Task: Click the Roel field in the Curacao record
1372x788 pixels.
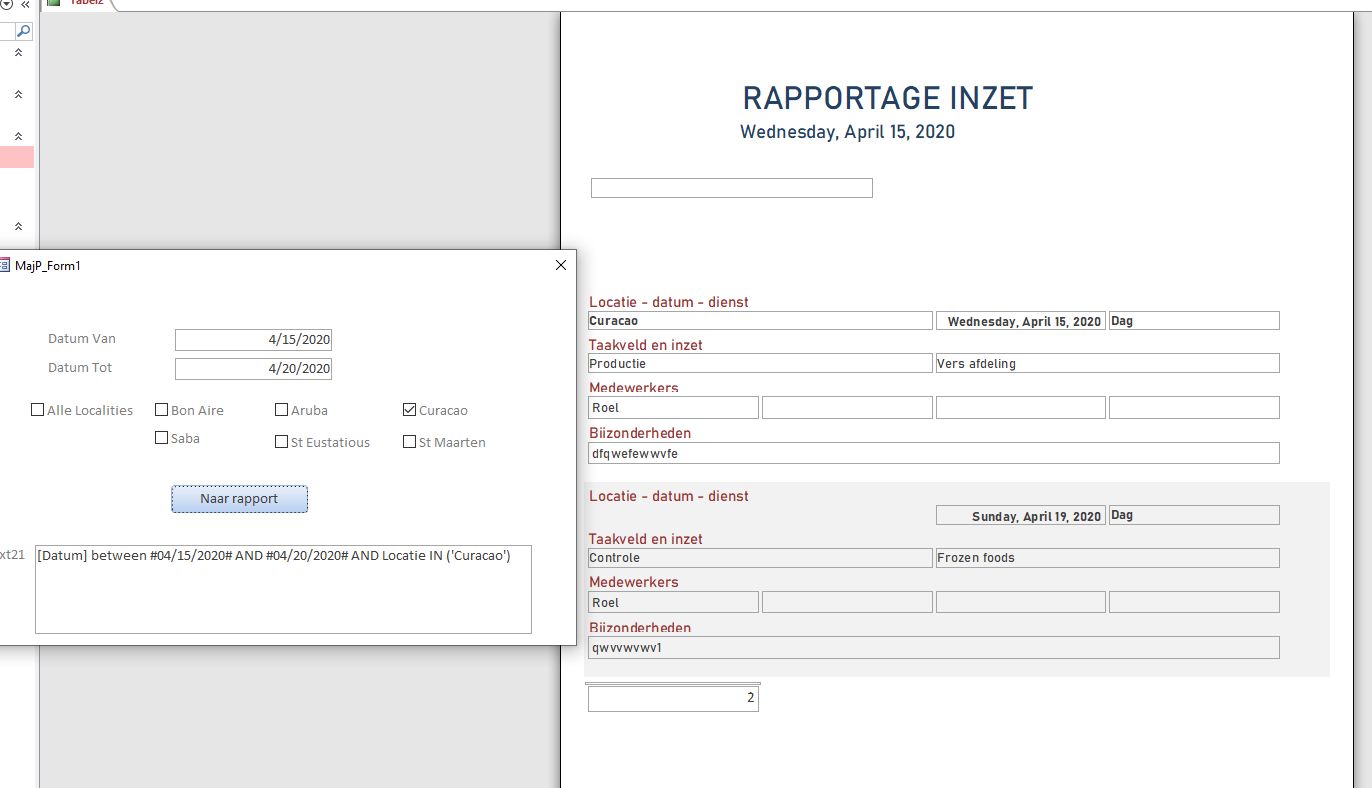Action: (673, 408)
